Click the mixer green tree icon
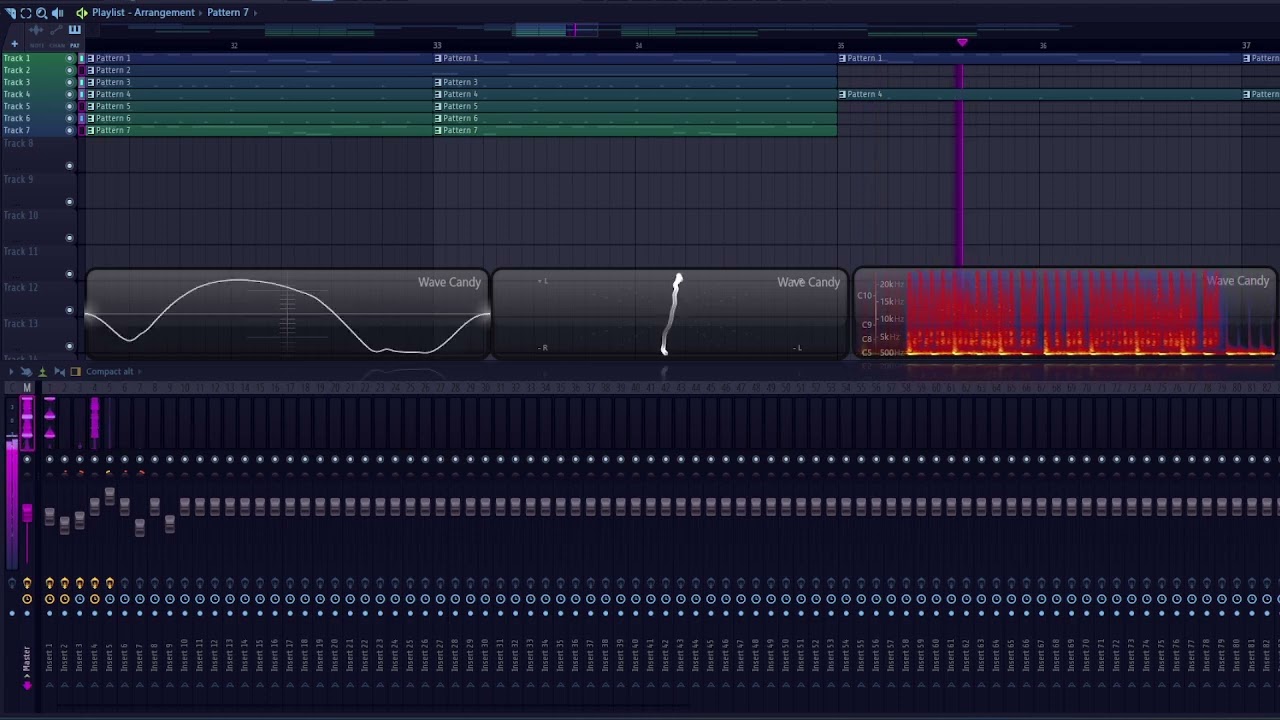This screenshot has height=720, width=1280. point(42,372)
